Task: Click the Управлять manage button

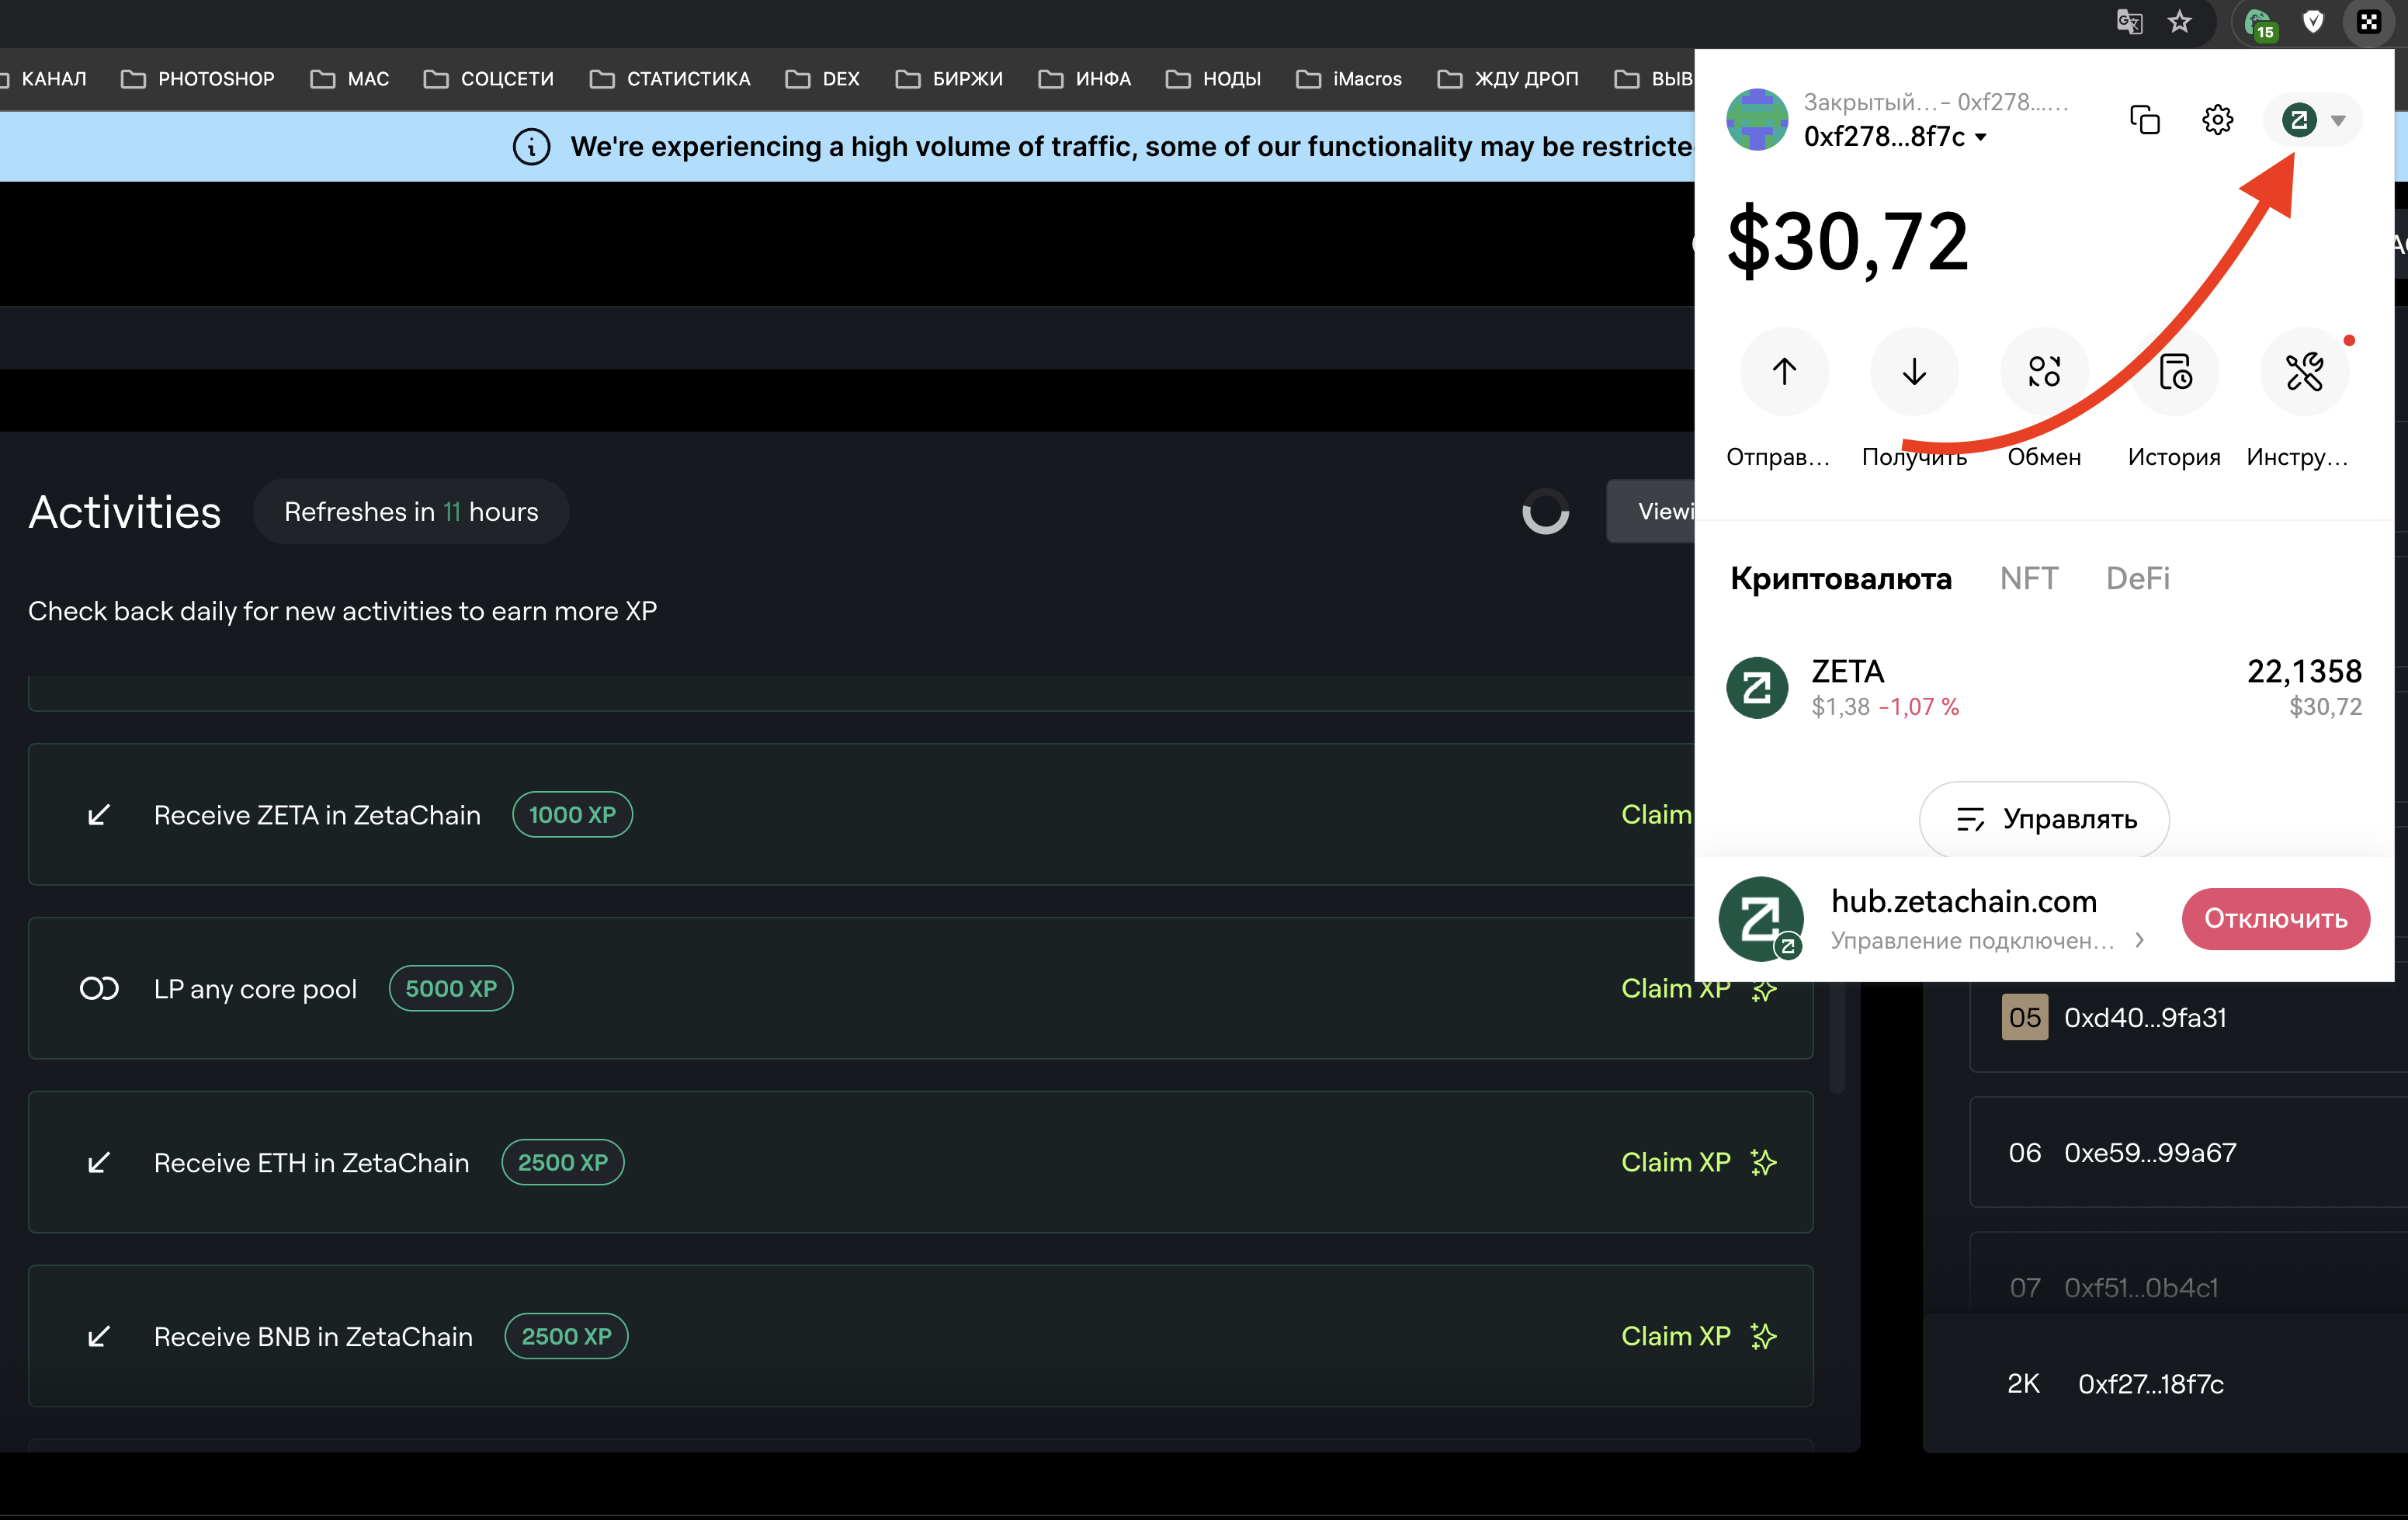Action: tap(2044, 819)
